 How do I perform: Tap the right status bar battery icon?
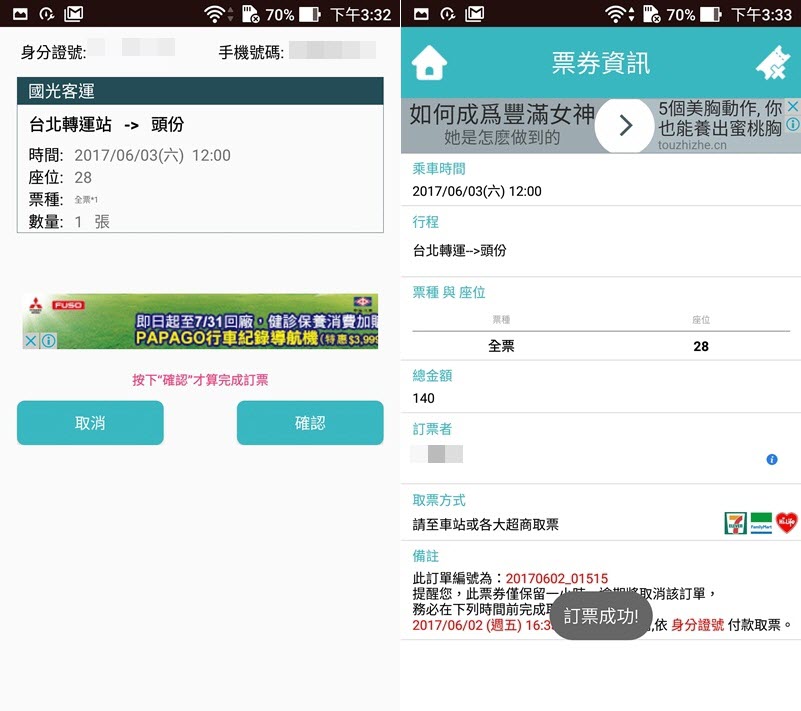(x=711, y=14)
